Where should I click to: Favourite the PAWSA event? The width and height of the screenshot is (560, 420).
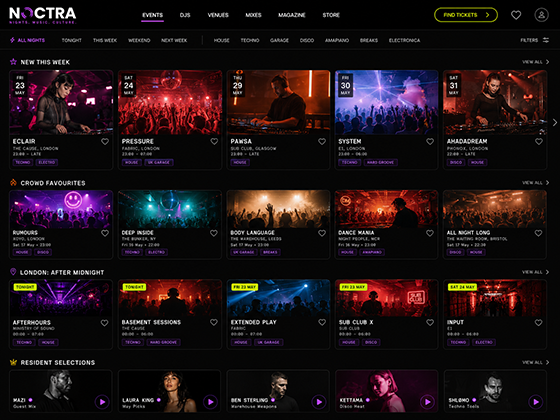[x=322, y=141]
